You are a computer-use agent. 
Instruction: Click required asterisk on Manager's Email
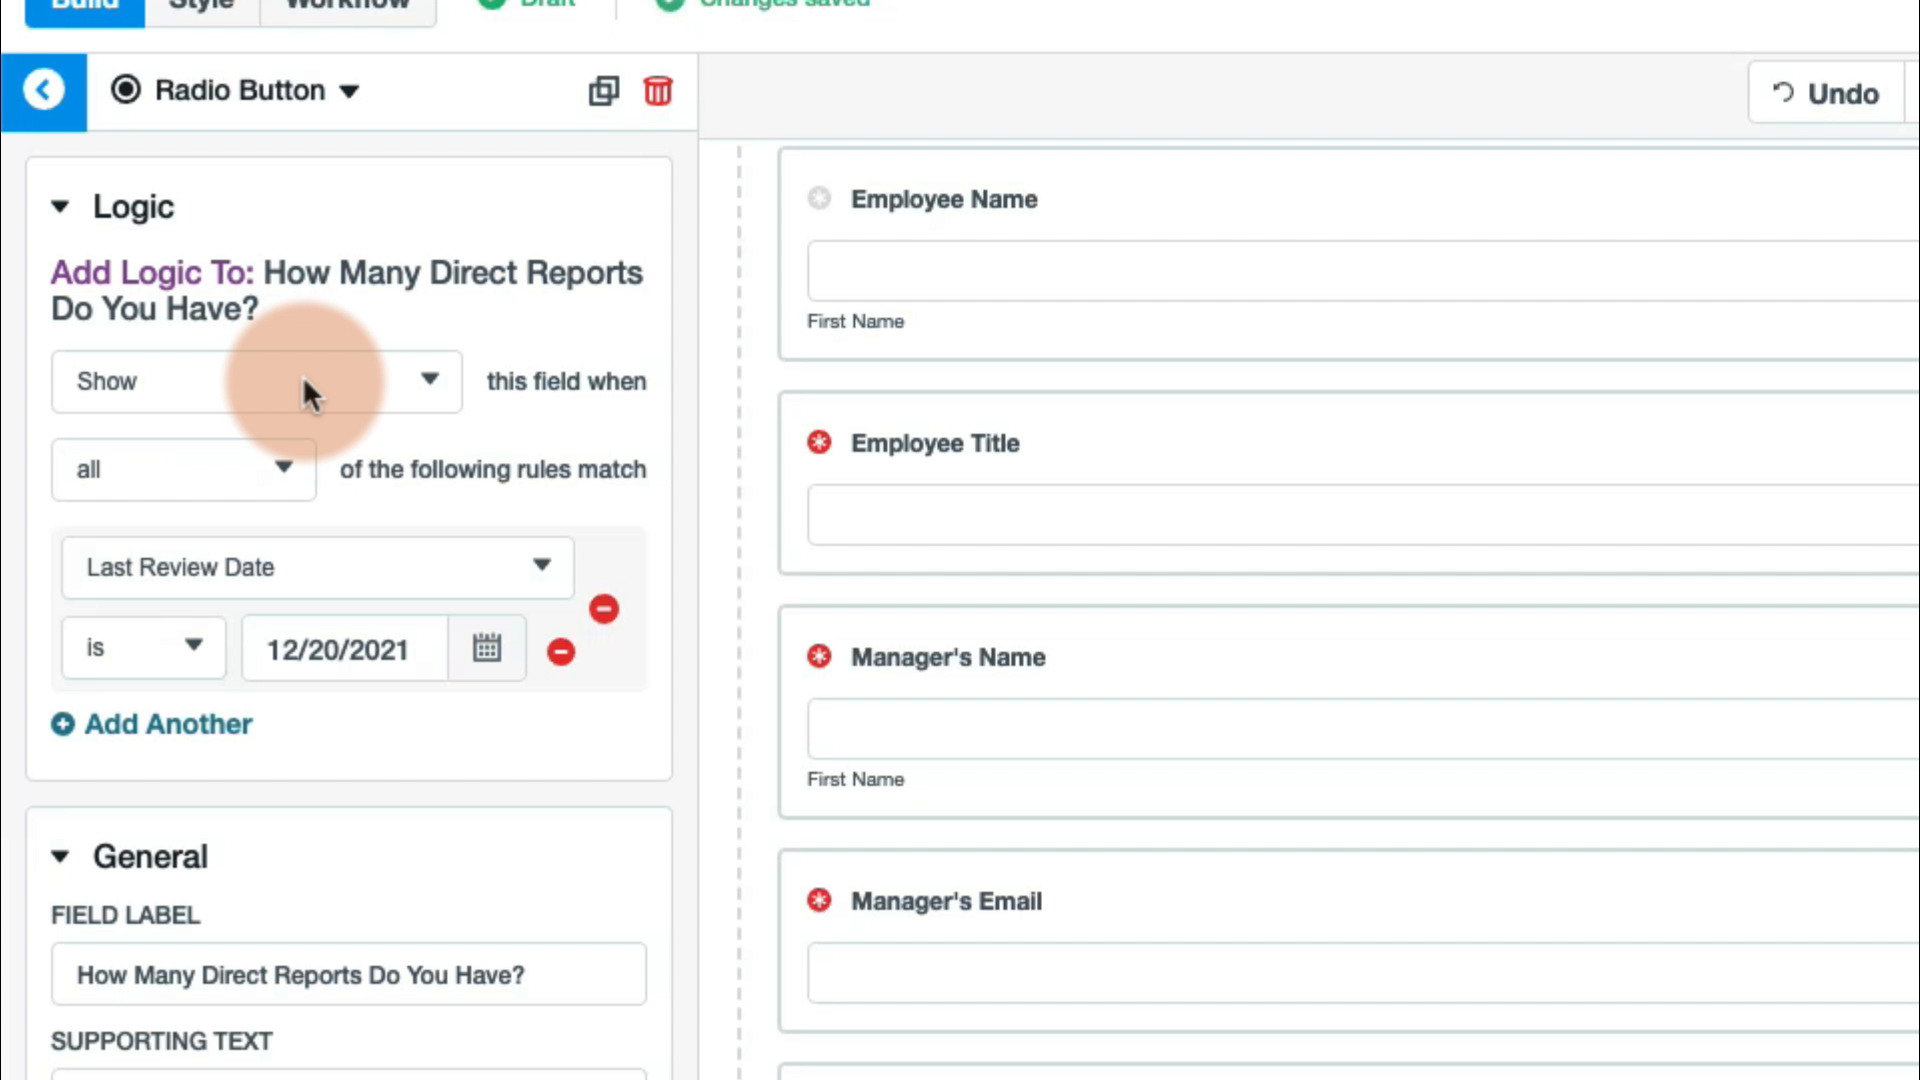click(x=819, y=900)
